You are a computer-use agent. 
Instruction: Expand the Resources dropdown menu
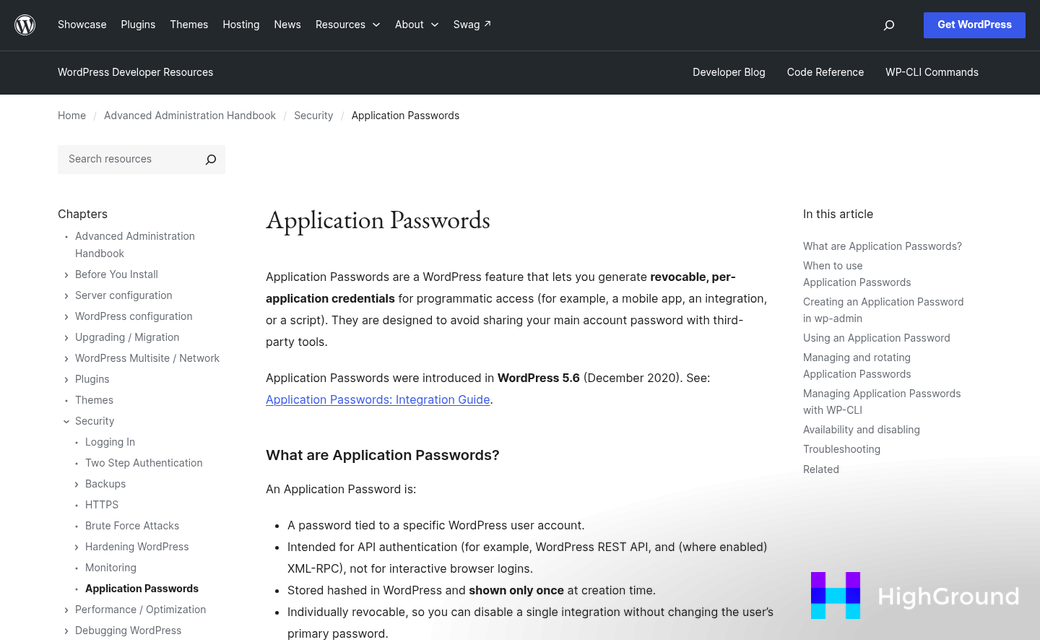[348, 25]
